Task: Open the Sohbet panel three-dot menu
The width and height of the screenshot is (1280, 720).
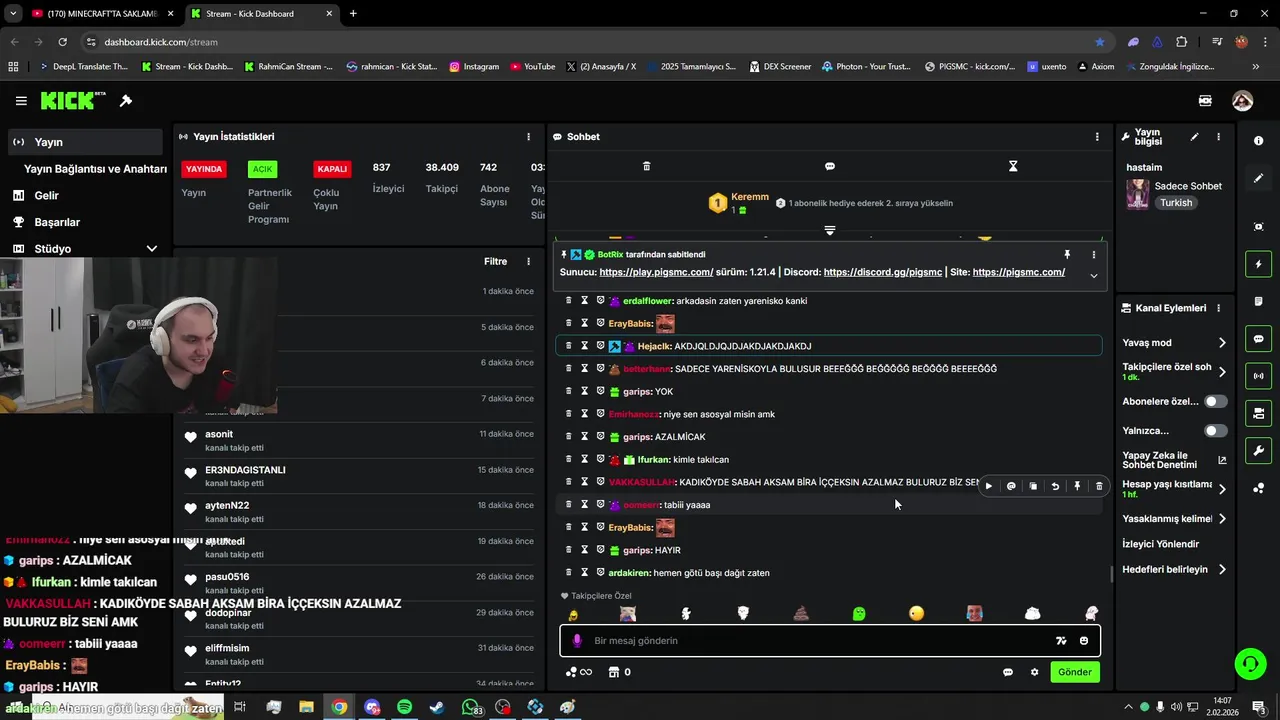Action: pyautogui.click(x=1097, y=137)
